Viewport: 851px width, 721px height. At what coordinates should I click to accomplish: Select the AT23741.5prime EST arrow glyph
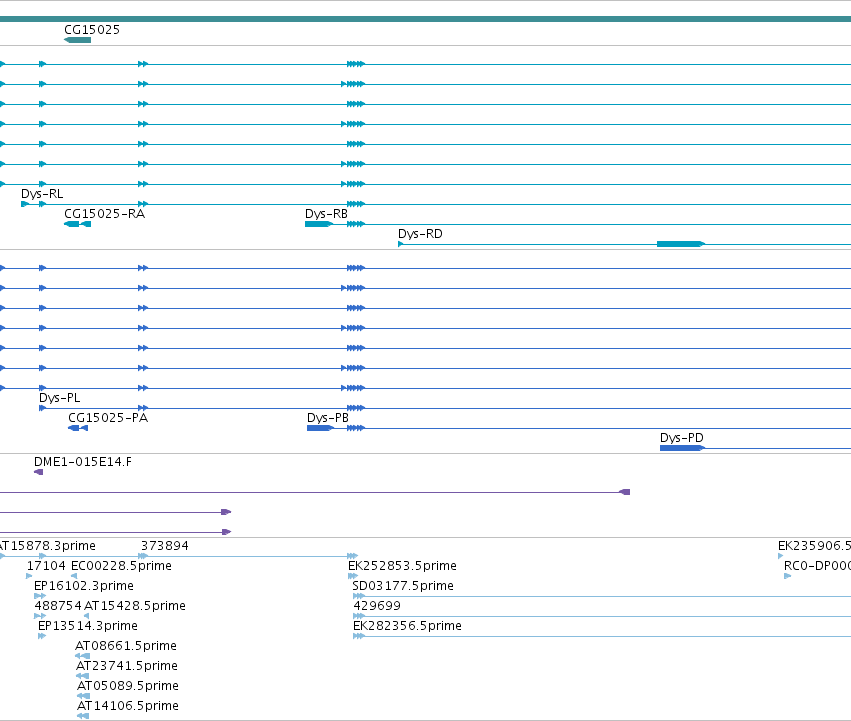tap(82, 676)
